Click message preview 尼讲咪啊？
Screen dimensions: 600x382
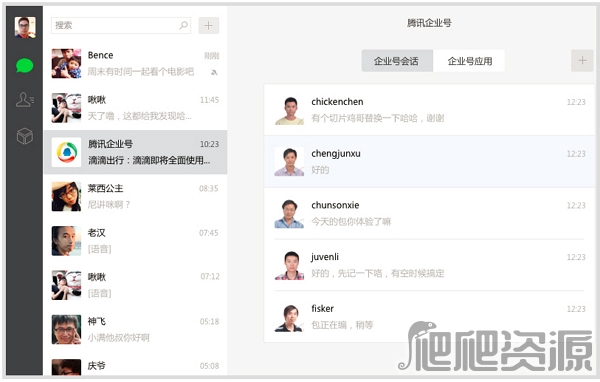tap(109, 205)
